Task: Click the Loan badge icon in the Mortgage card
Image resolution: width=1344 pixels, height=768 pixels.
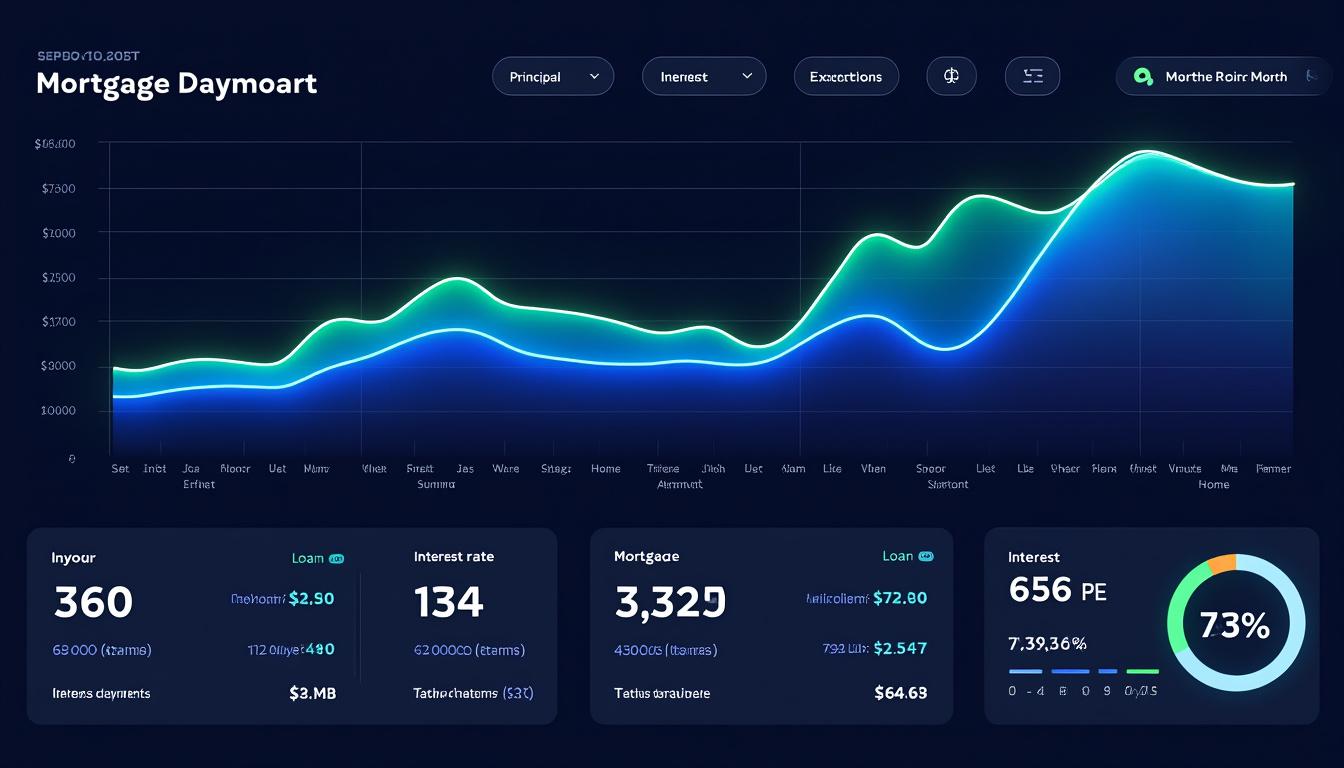Action: [x=926, y=556]
